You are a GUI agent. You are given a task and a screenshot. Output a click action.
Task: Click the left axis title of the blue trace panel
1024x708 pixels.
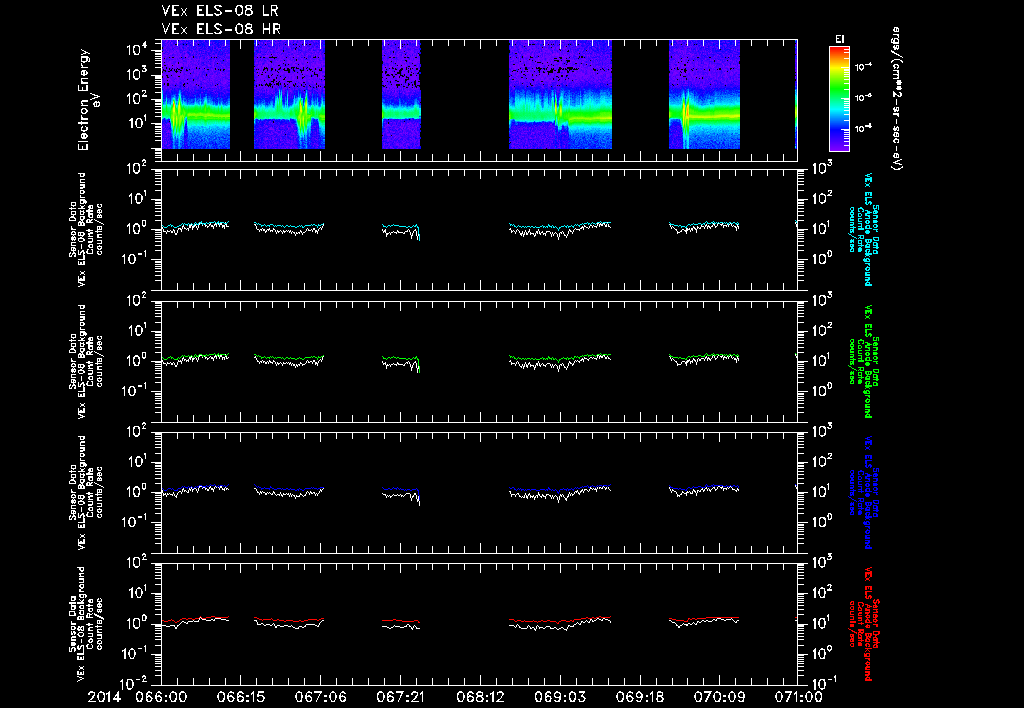point(85,492)
